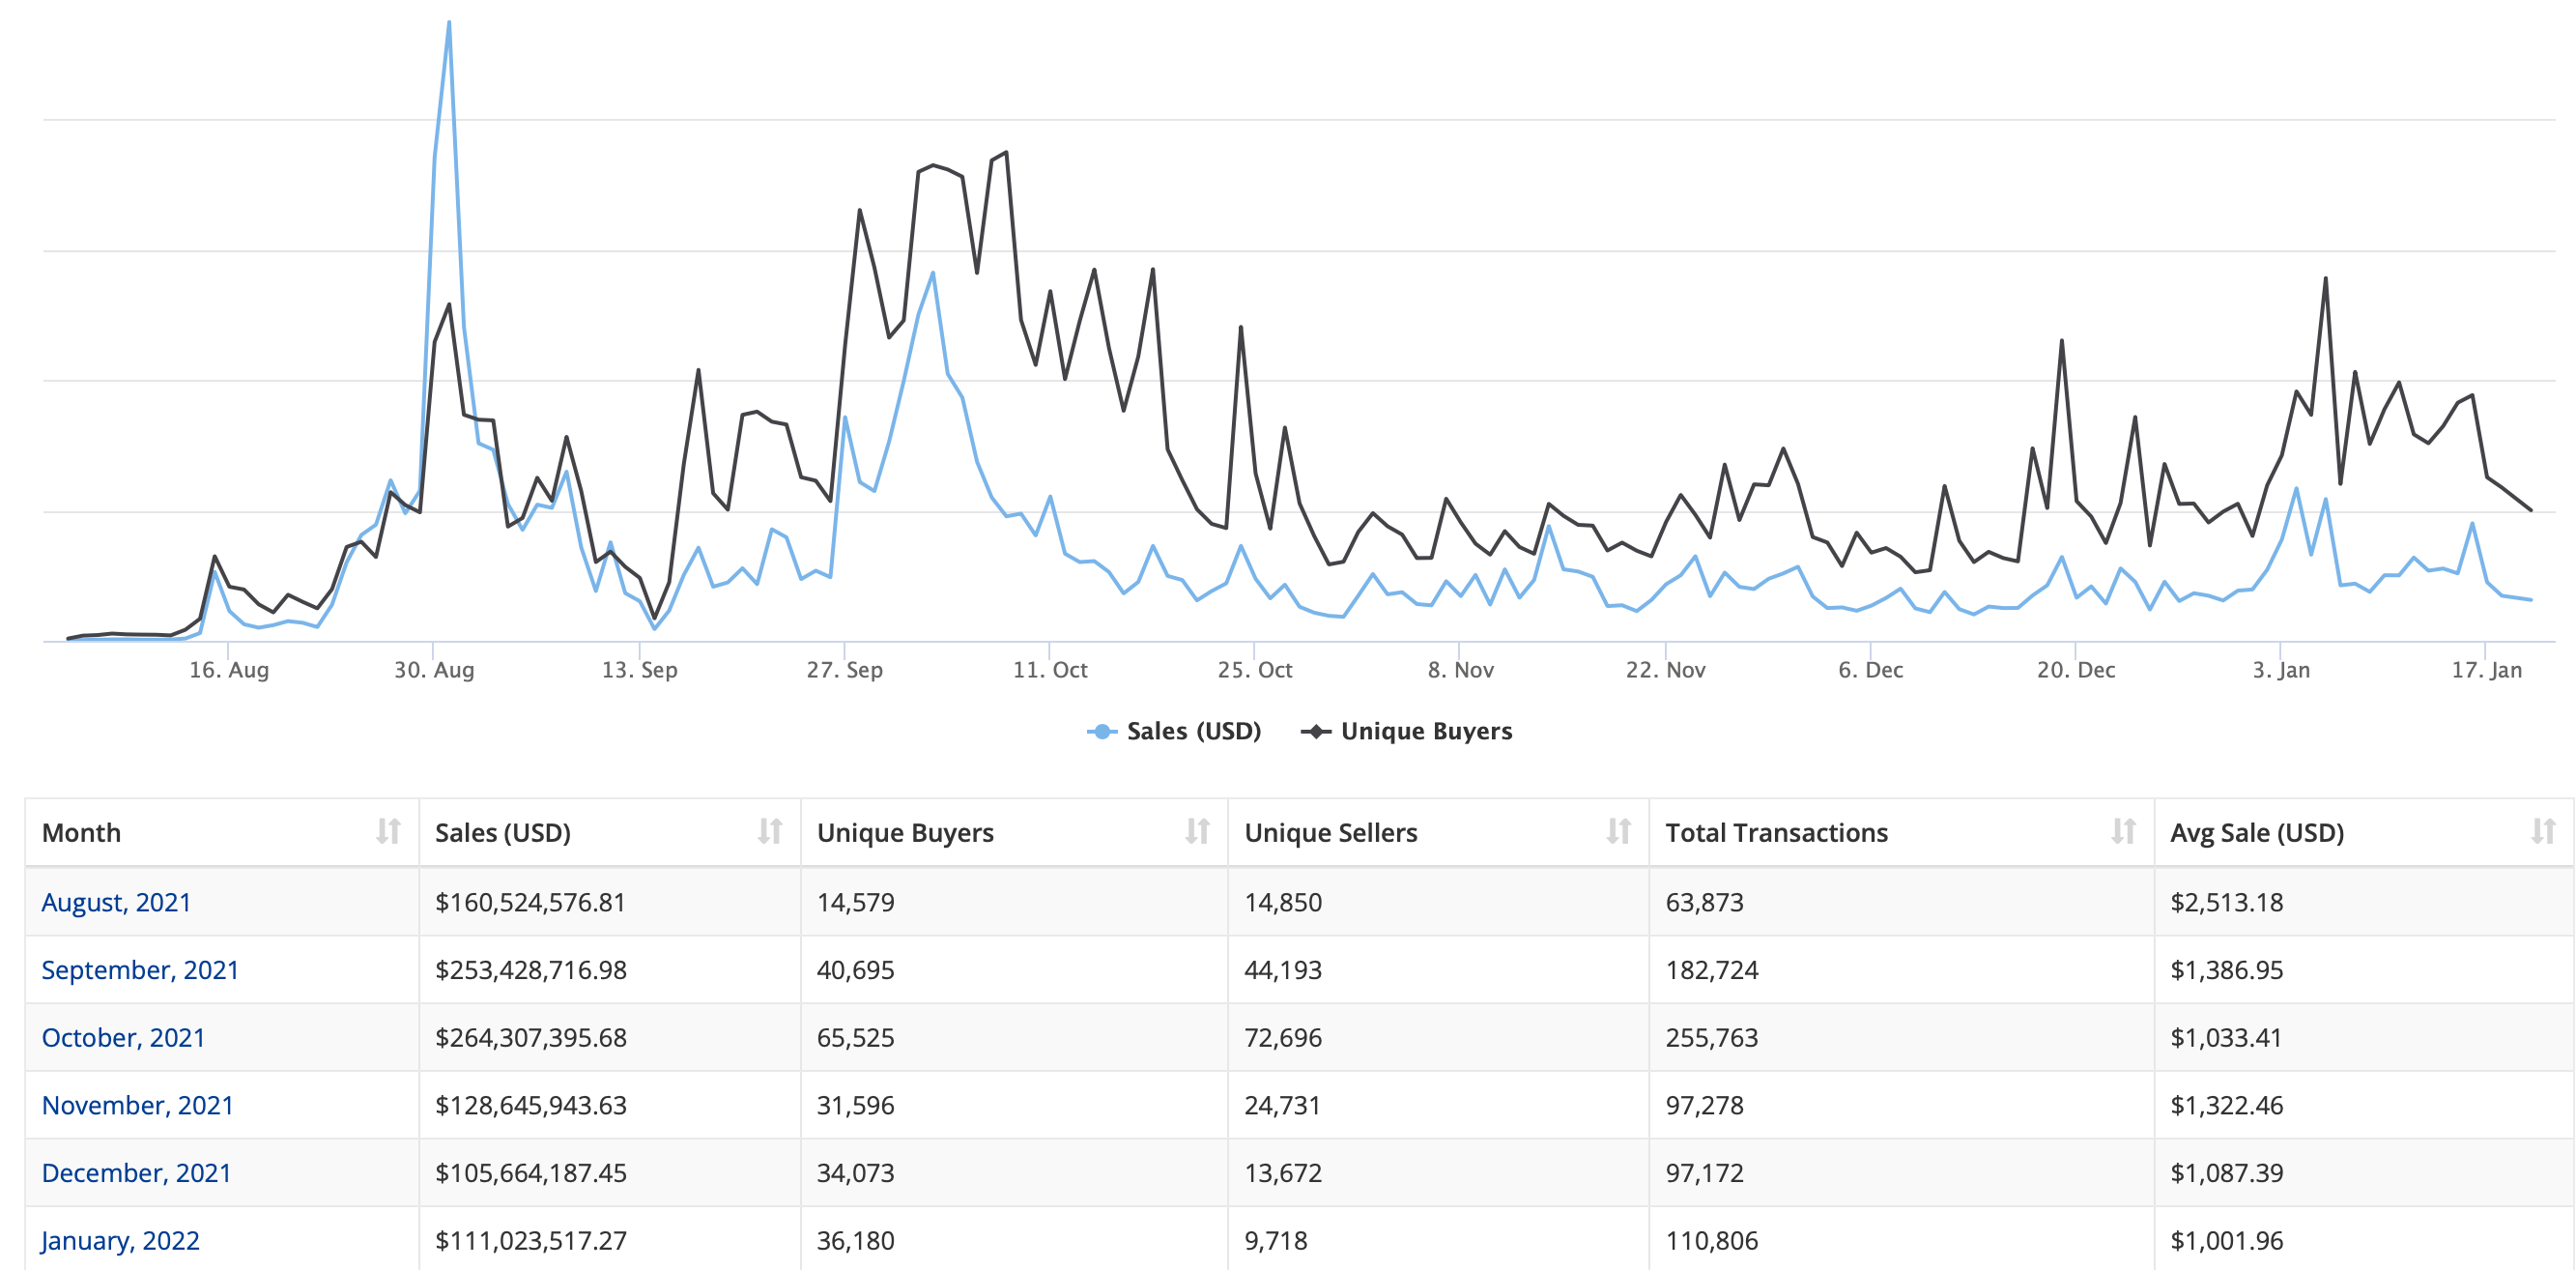This screenshot has height=1270, width=2576.
Task: Click the 36,180 unique buyers value
Action: click(856, 1240)
